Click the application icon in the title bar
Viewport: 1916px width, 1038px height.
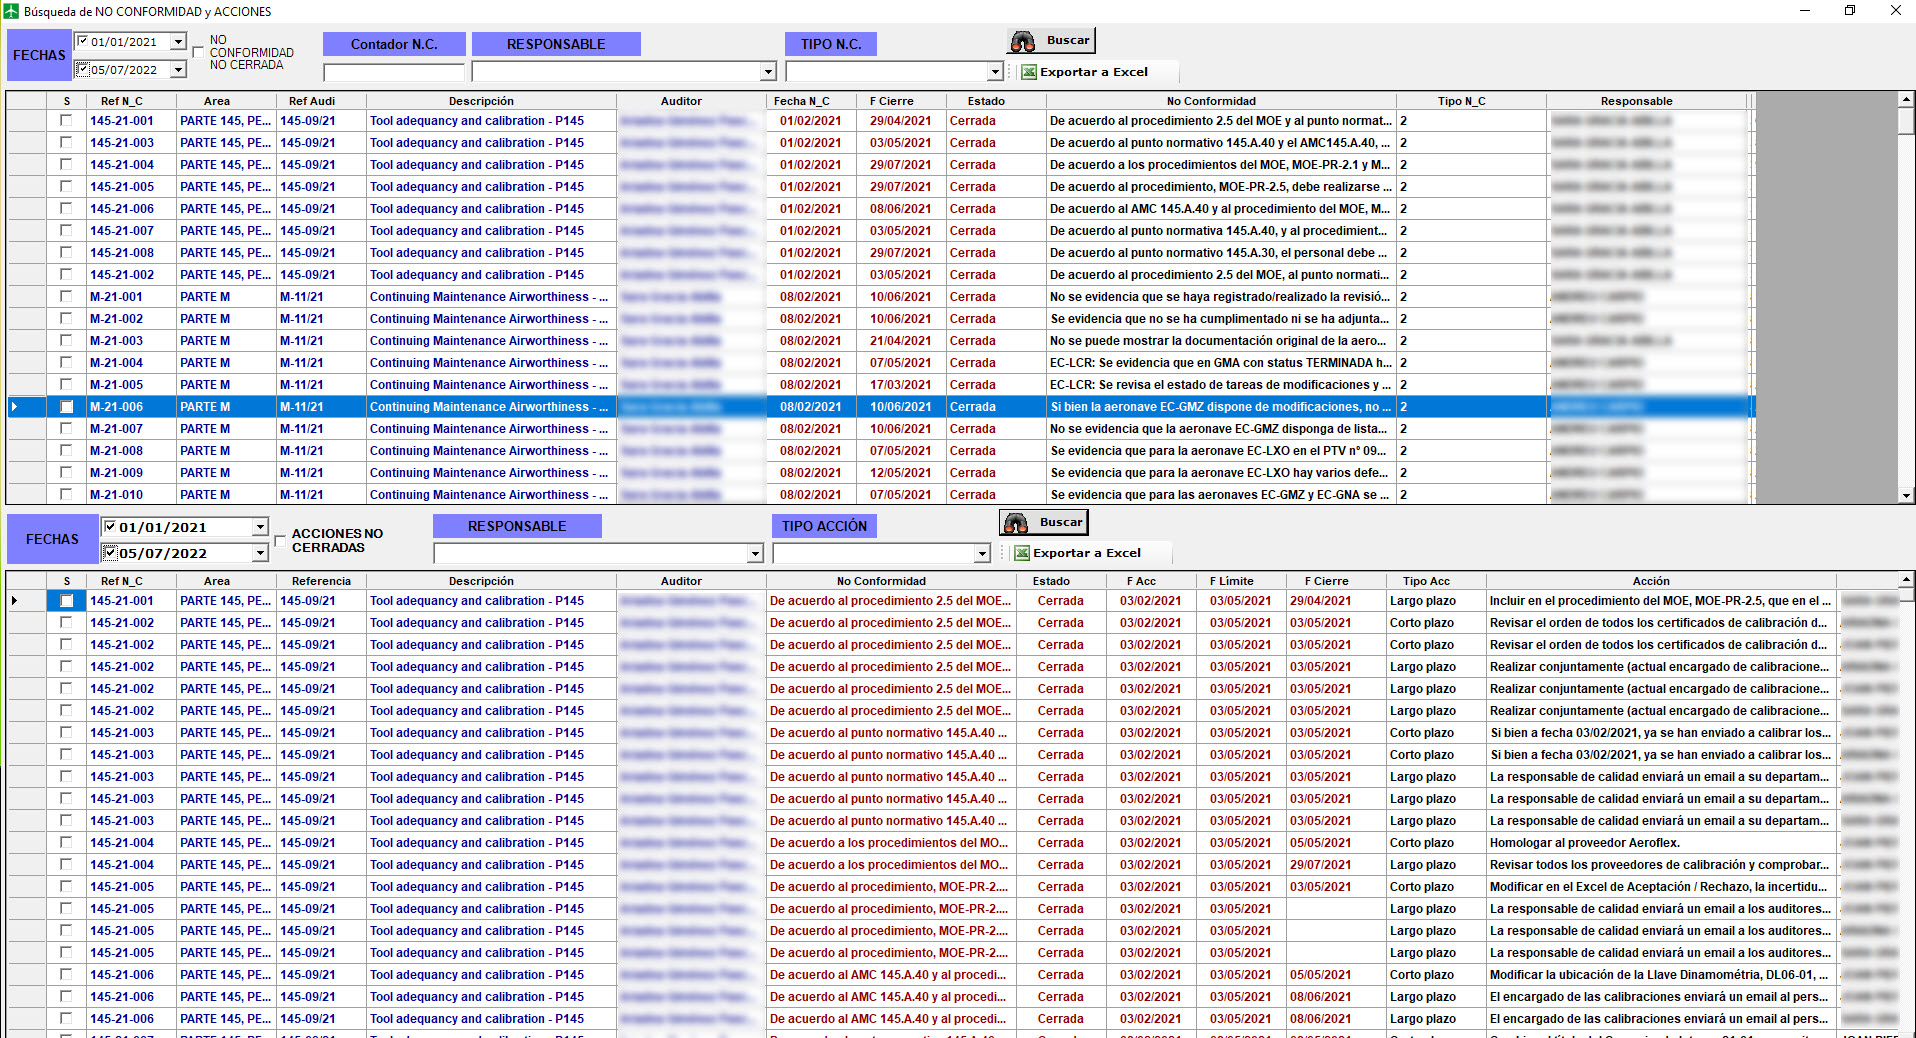coord(11,11)
